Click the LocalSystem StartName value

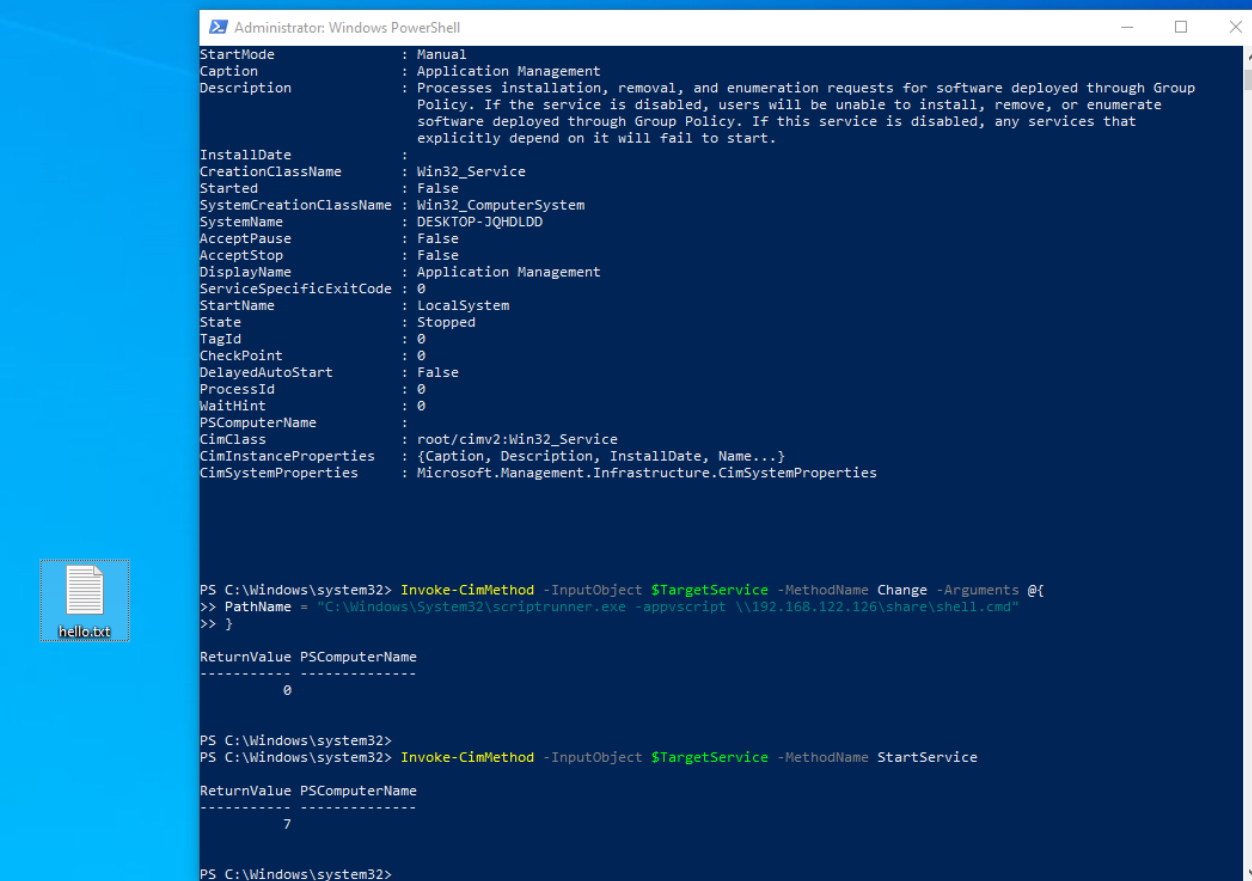(462, 305)
